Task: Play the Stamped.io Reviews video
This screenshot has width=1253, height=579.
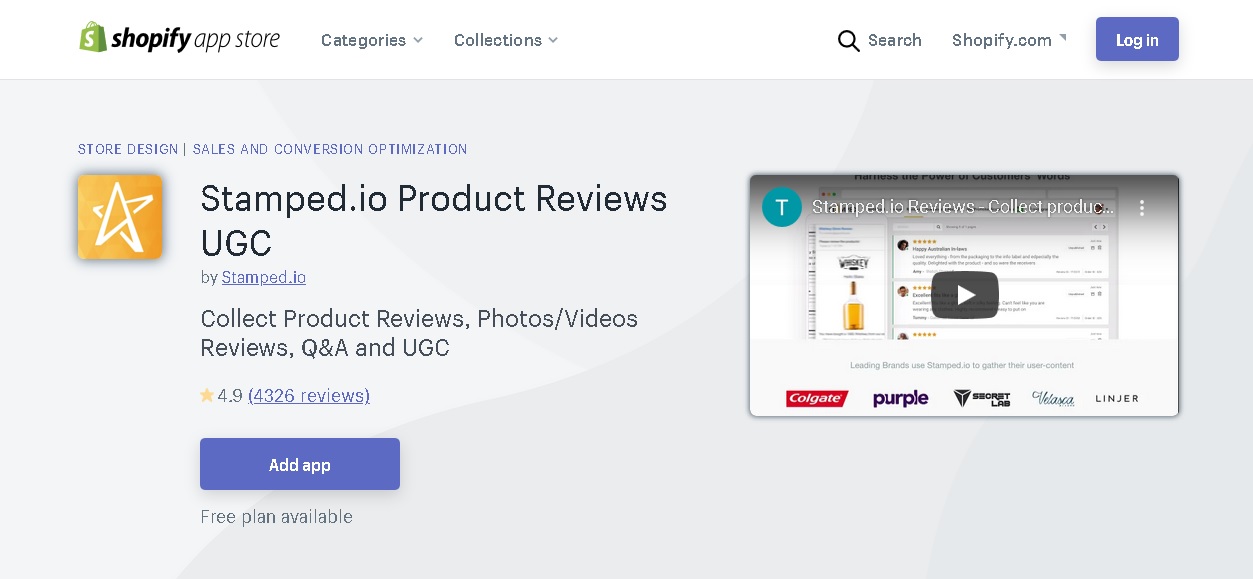Action: pos(965,295)
